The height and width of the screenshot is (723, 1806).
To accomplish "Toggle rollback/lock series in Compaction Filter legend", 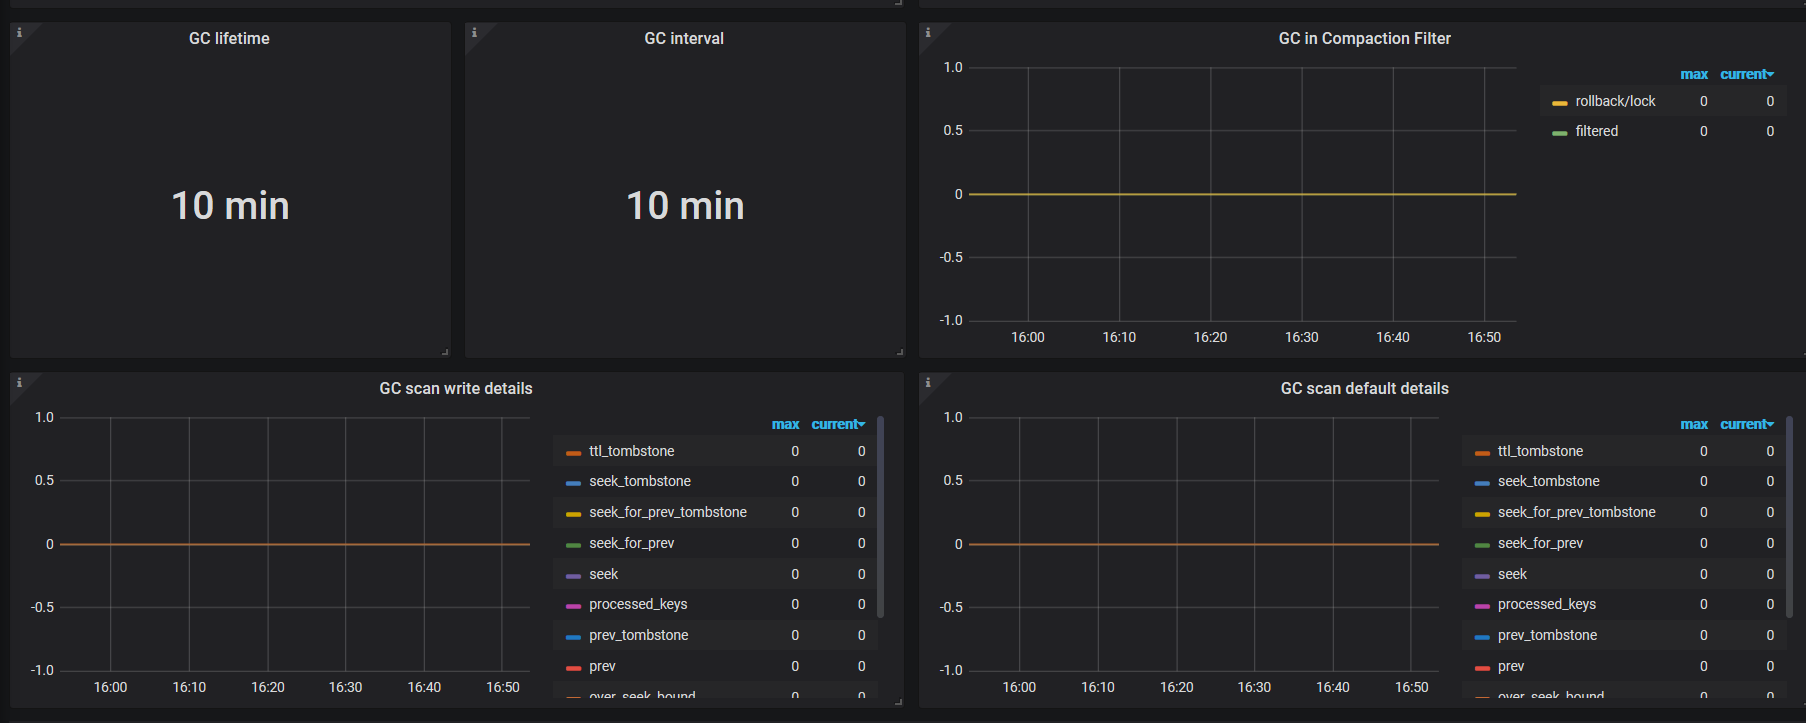I will (x=1615, y=101).
